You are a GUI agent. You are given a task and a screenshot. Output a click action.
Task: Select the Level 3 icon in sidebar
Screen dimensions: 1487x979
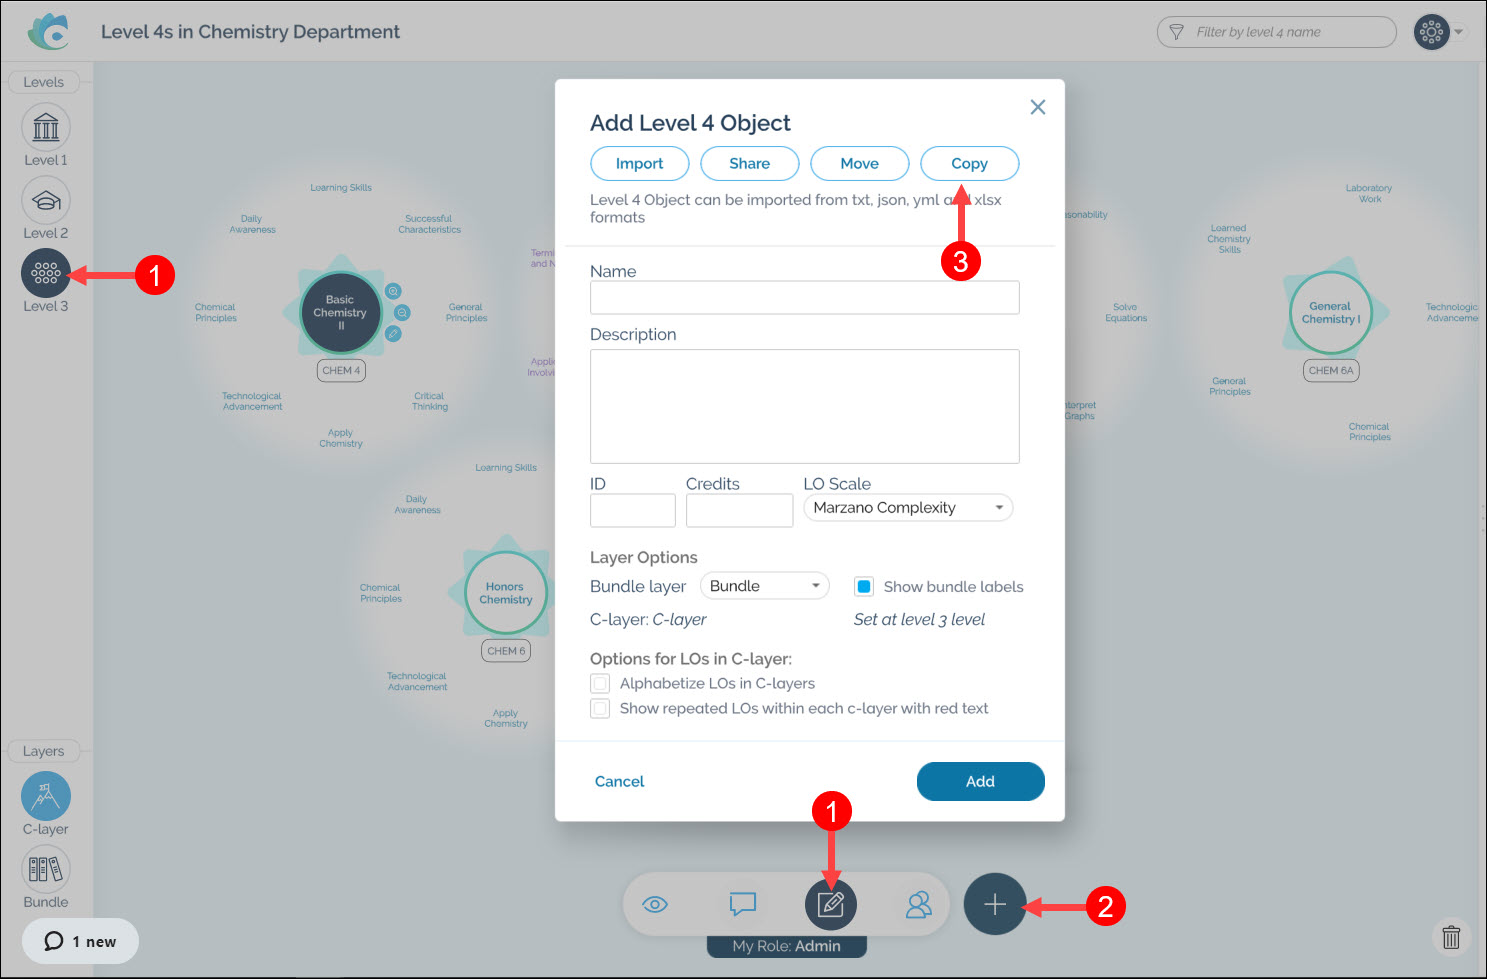coord(46,273)
